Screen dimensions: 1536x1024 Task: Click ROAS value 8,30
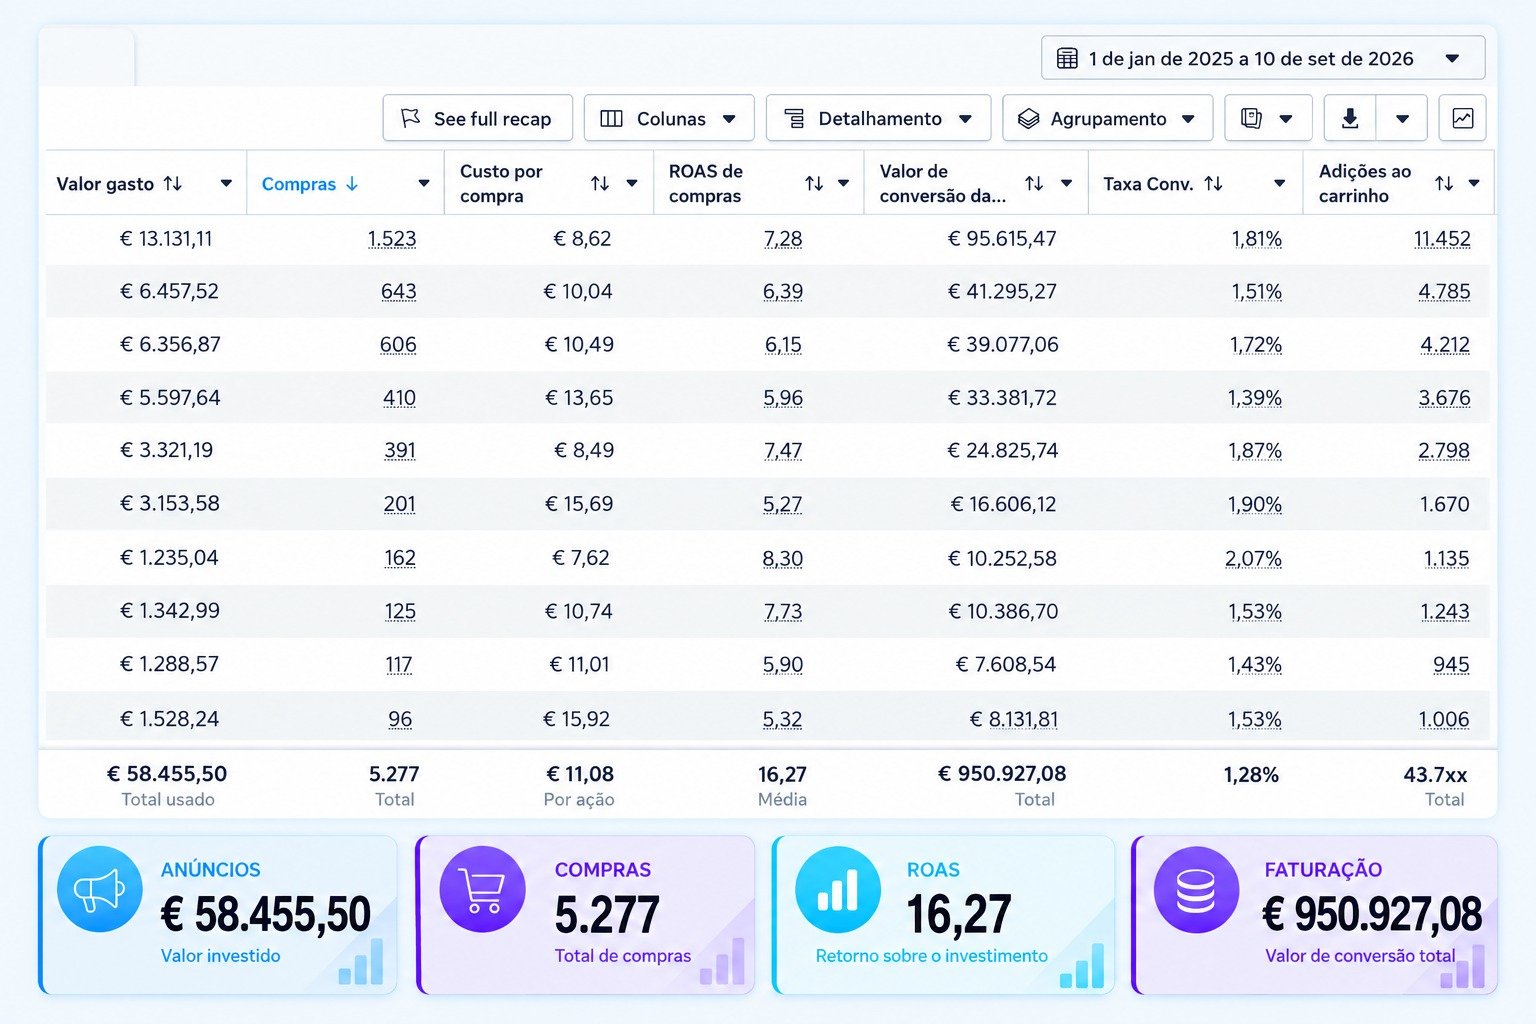[x=782, y=558]
